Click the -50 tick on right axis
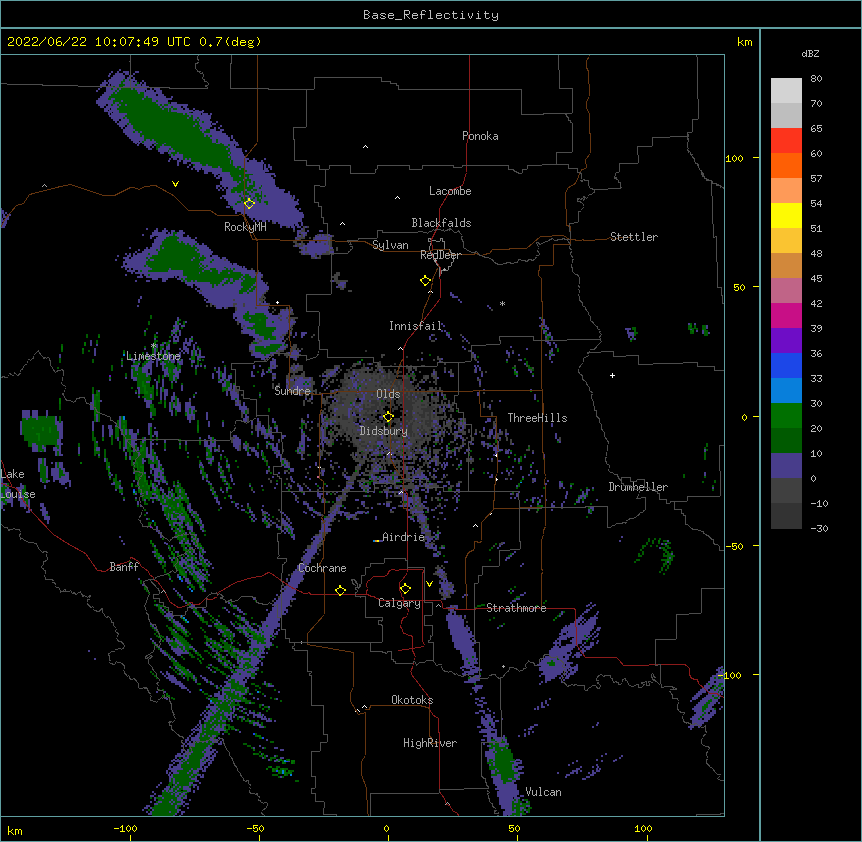 pyautogui.click(x=734, y=546)
